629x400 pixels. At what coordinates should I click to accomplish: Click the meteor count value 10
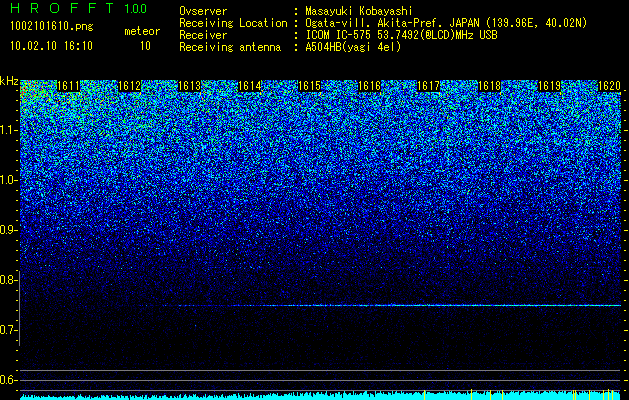pos(145,46)
